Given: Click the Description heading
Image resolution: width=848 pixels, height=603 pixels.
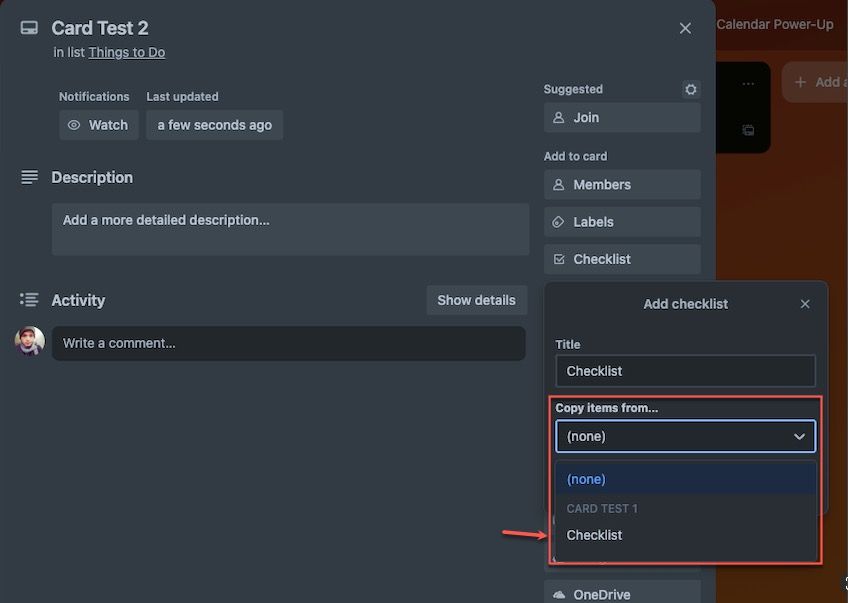Looking at the screenshot, I should [x=92, y=177].
